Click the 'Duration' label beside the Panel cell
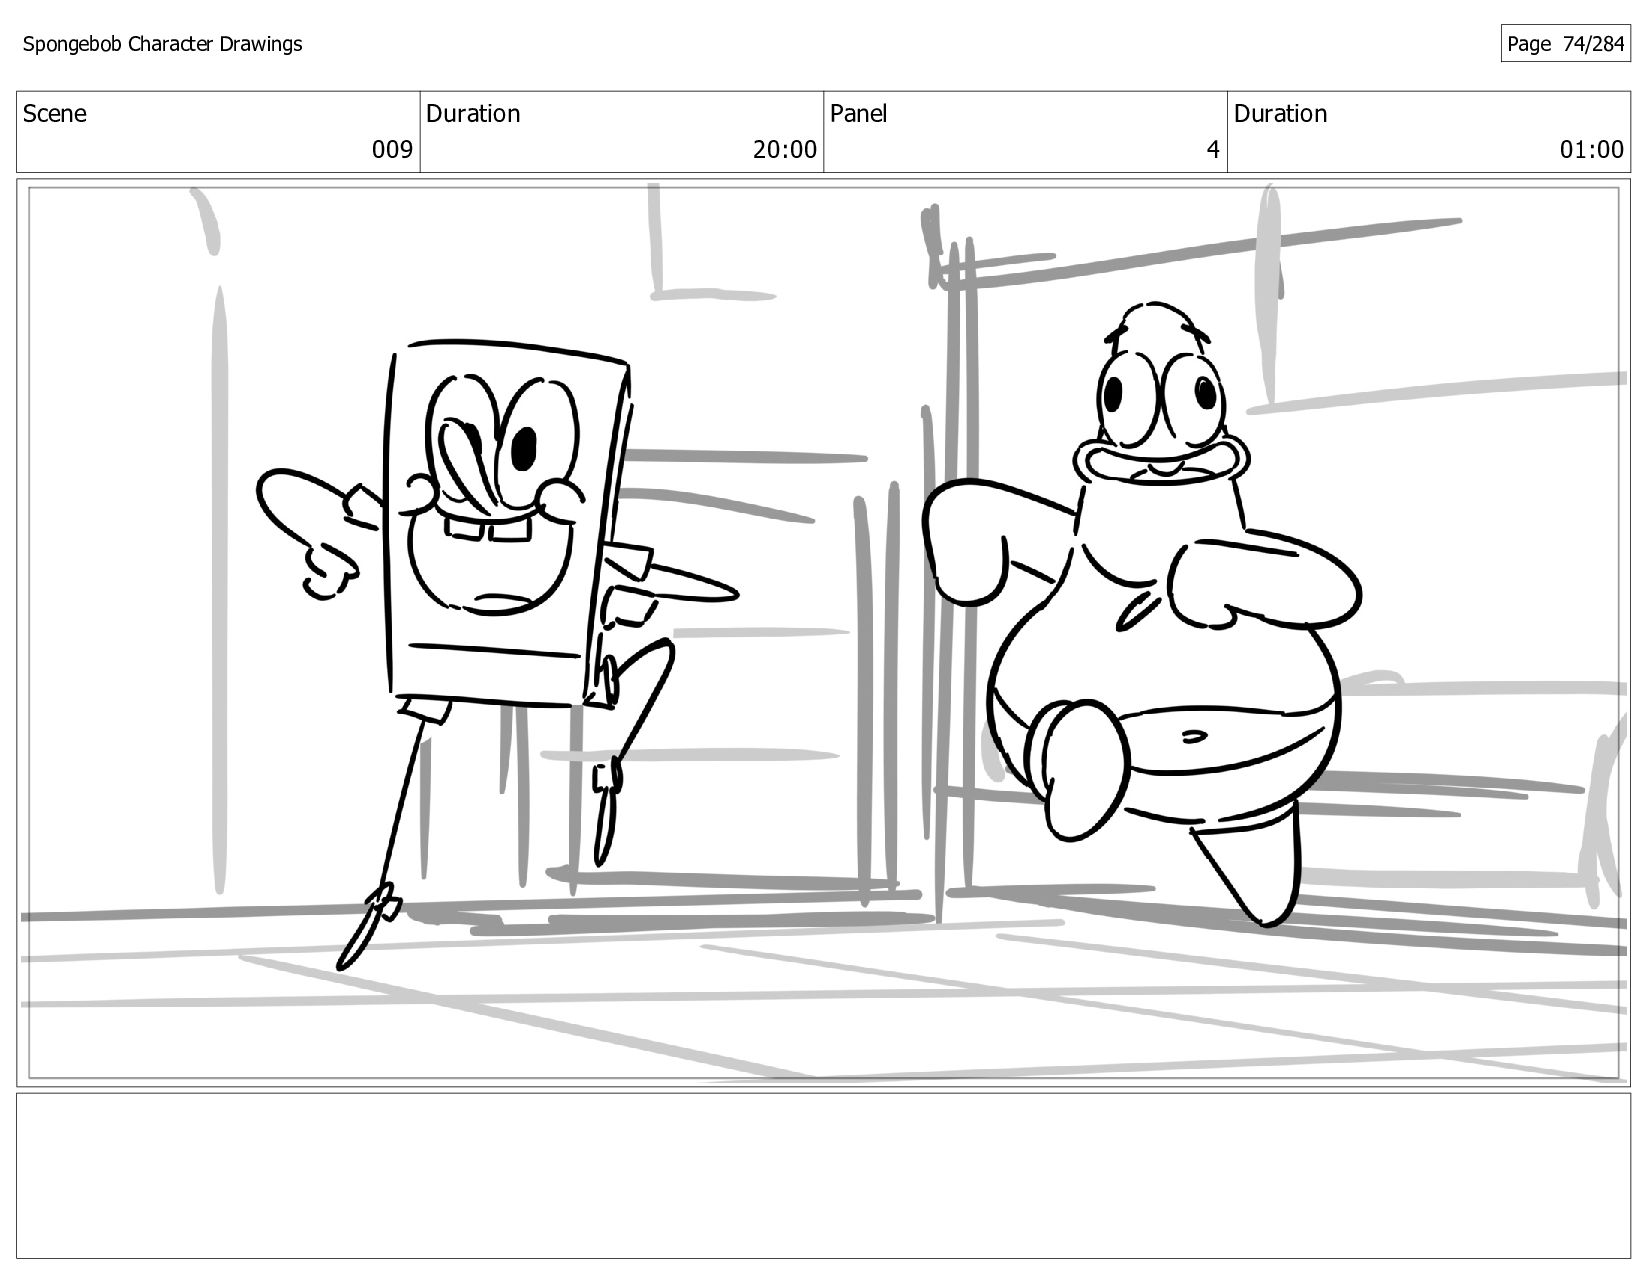 coord(1280,114)
